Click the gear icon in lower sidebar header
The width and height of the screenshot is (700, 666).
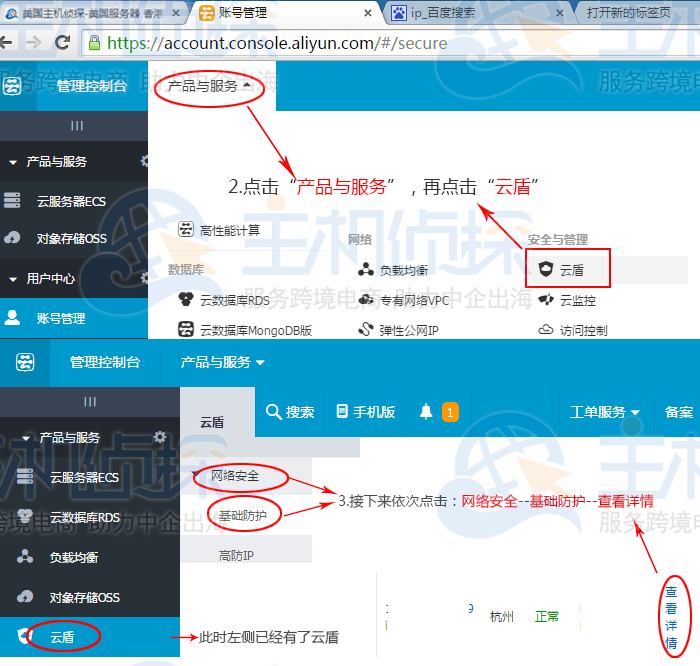tap(159, 437)
